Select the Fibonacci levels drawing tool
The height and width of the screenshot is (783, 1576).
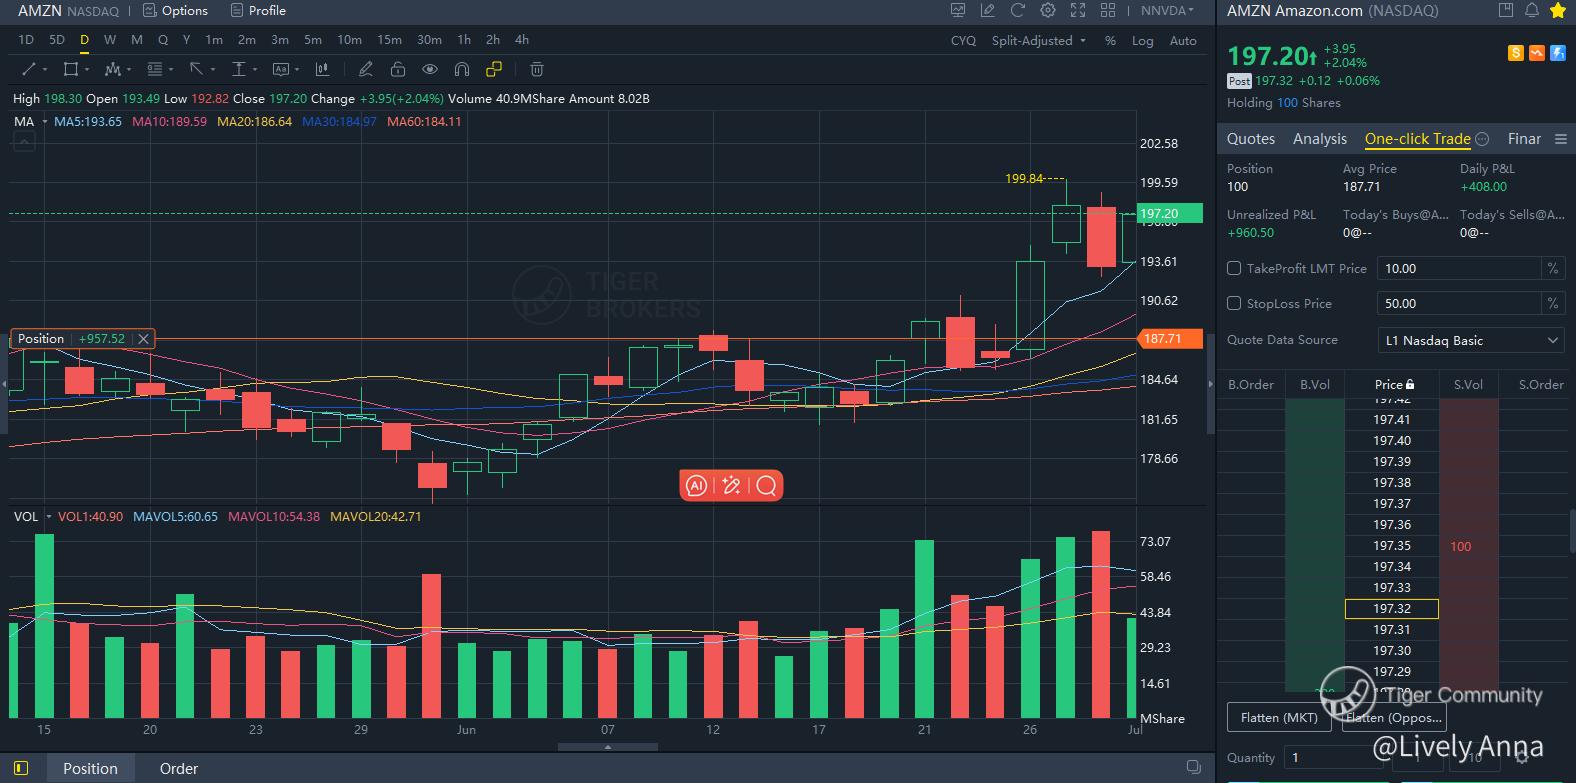[x=155, y=69]
